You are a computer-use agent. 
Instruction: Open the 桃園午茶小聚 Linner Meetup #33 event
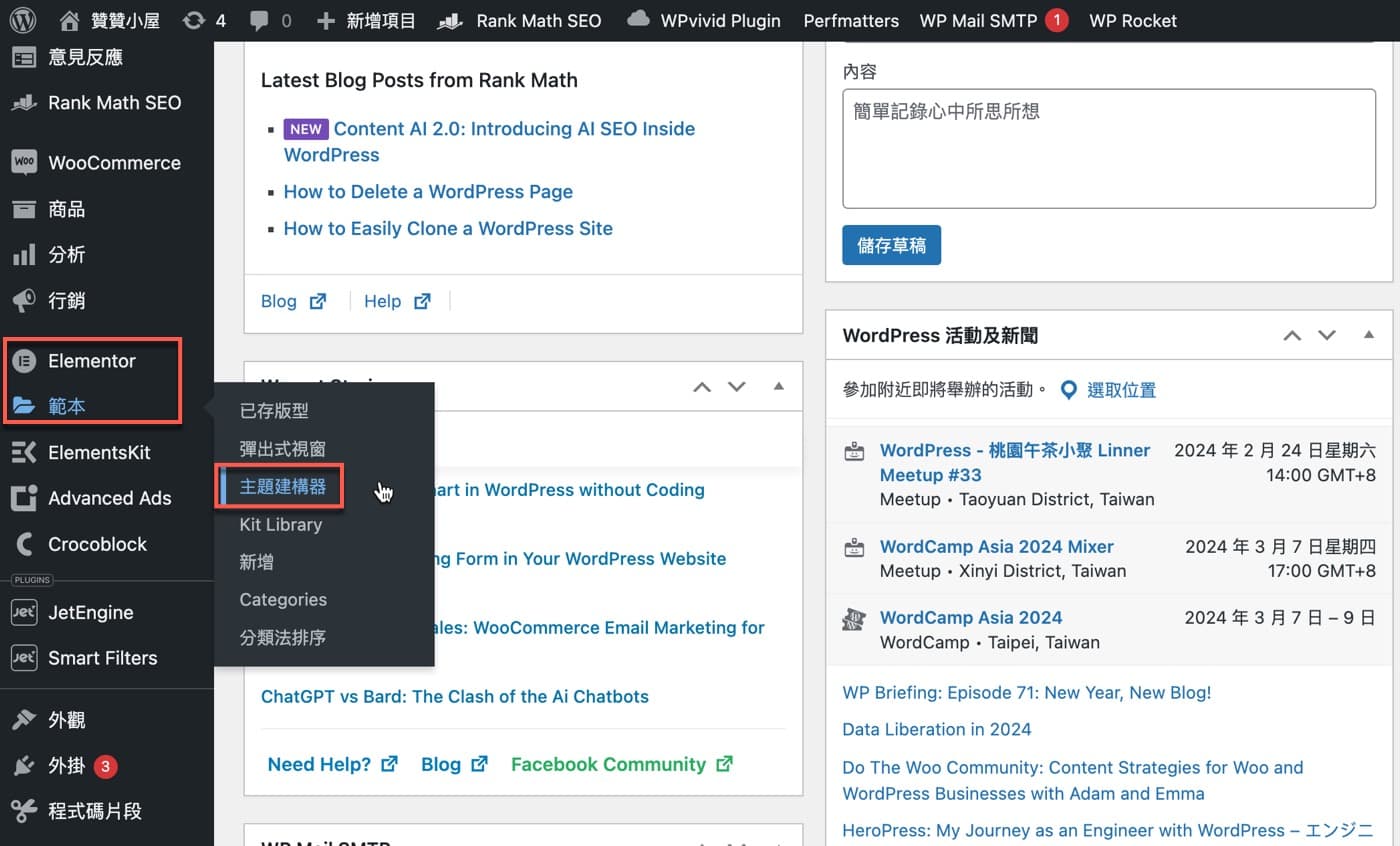tap(1015, 462)
